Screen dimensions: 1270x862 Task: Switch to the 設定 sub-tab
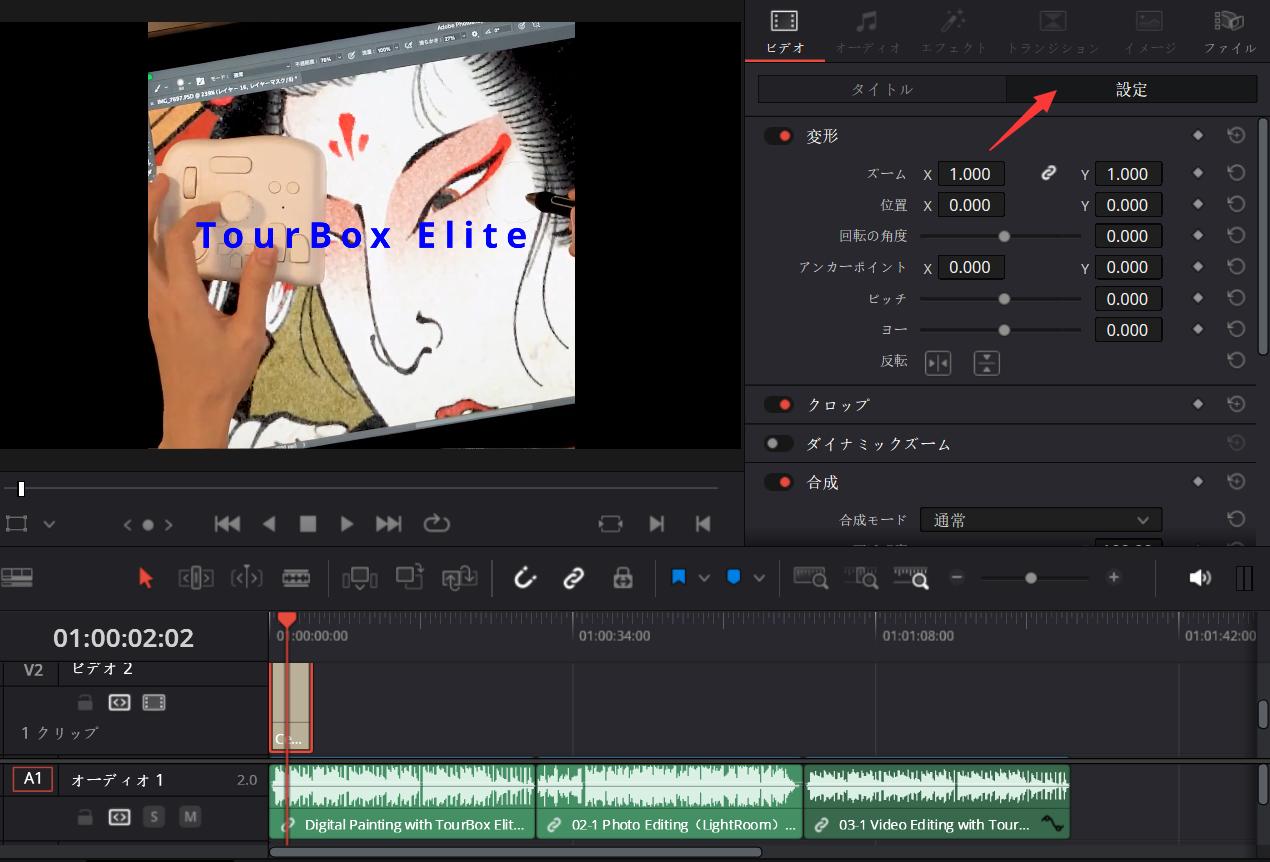(1131, 89)
